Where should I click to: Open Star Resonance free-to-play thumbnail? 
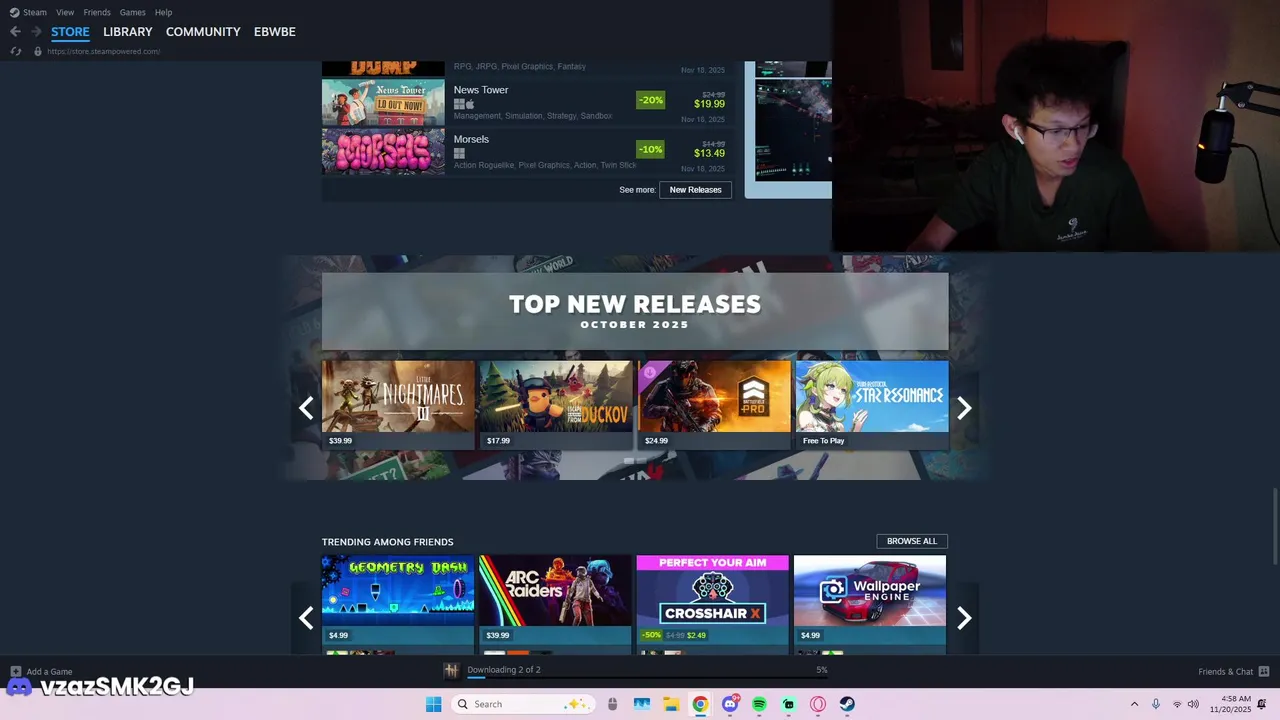(872, 405)
